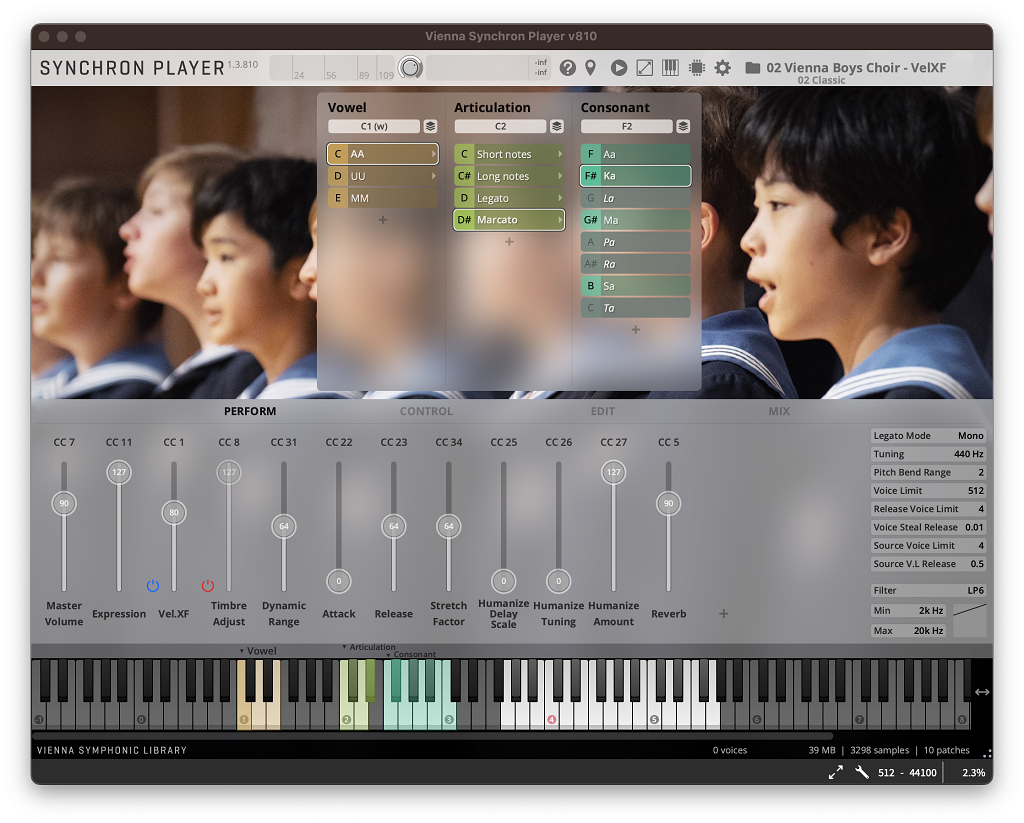This screenshot has height=823, width=1024.
Task: Click the wrench icon in status bar
Action: tap(862, 772)
